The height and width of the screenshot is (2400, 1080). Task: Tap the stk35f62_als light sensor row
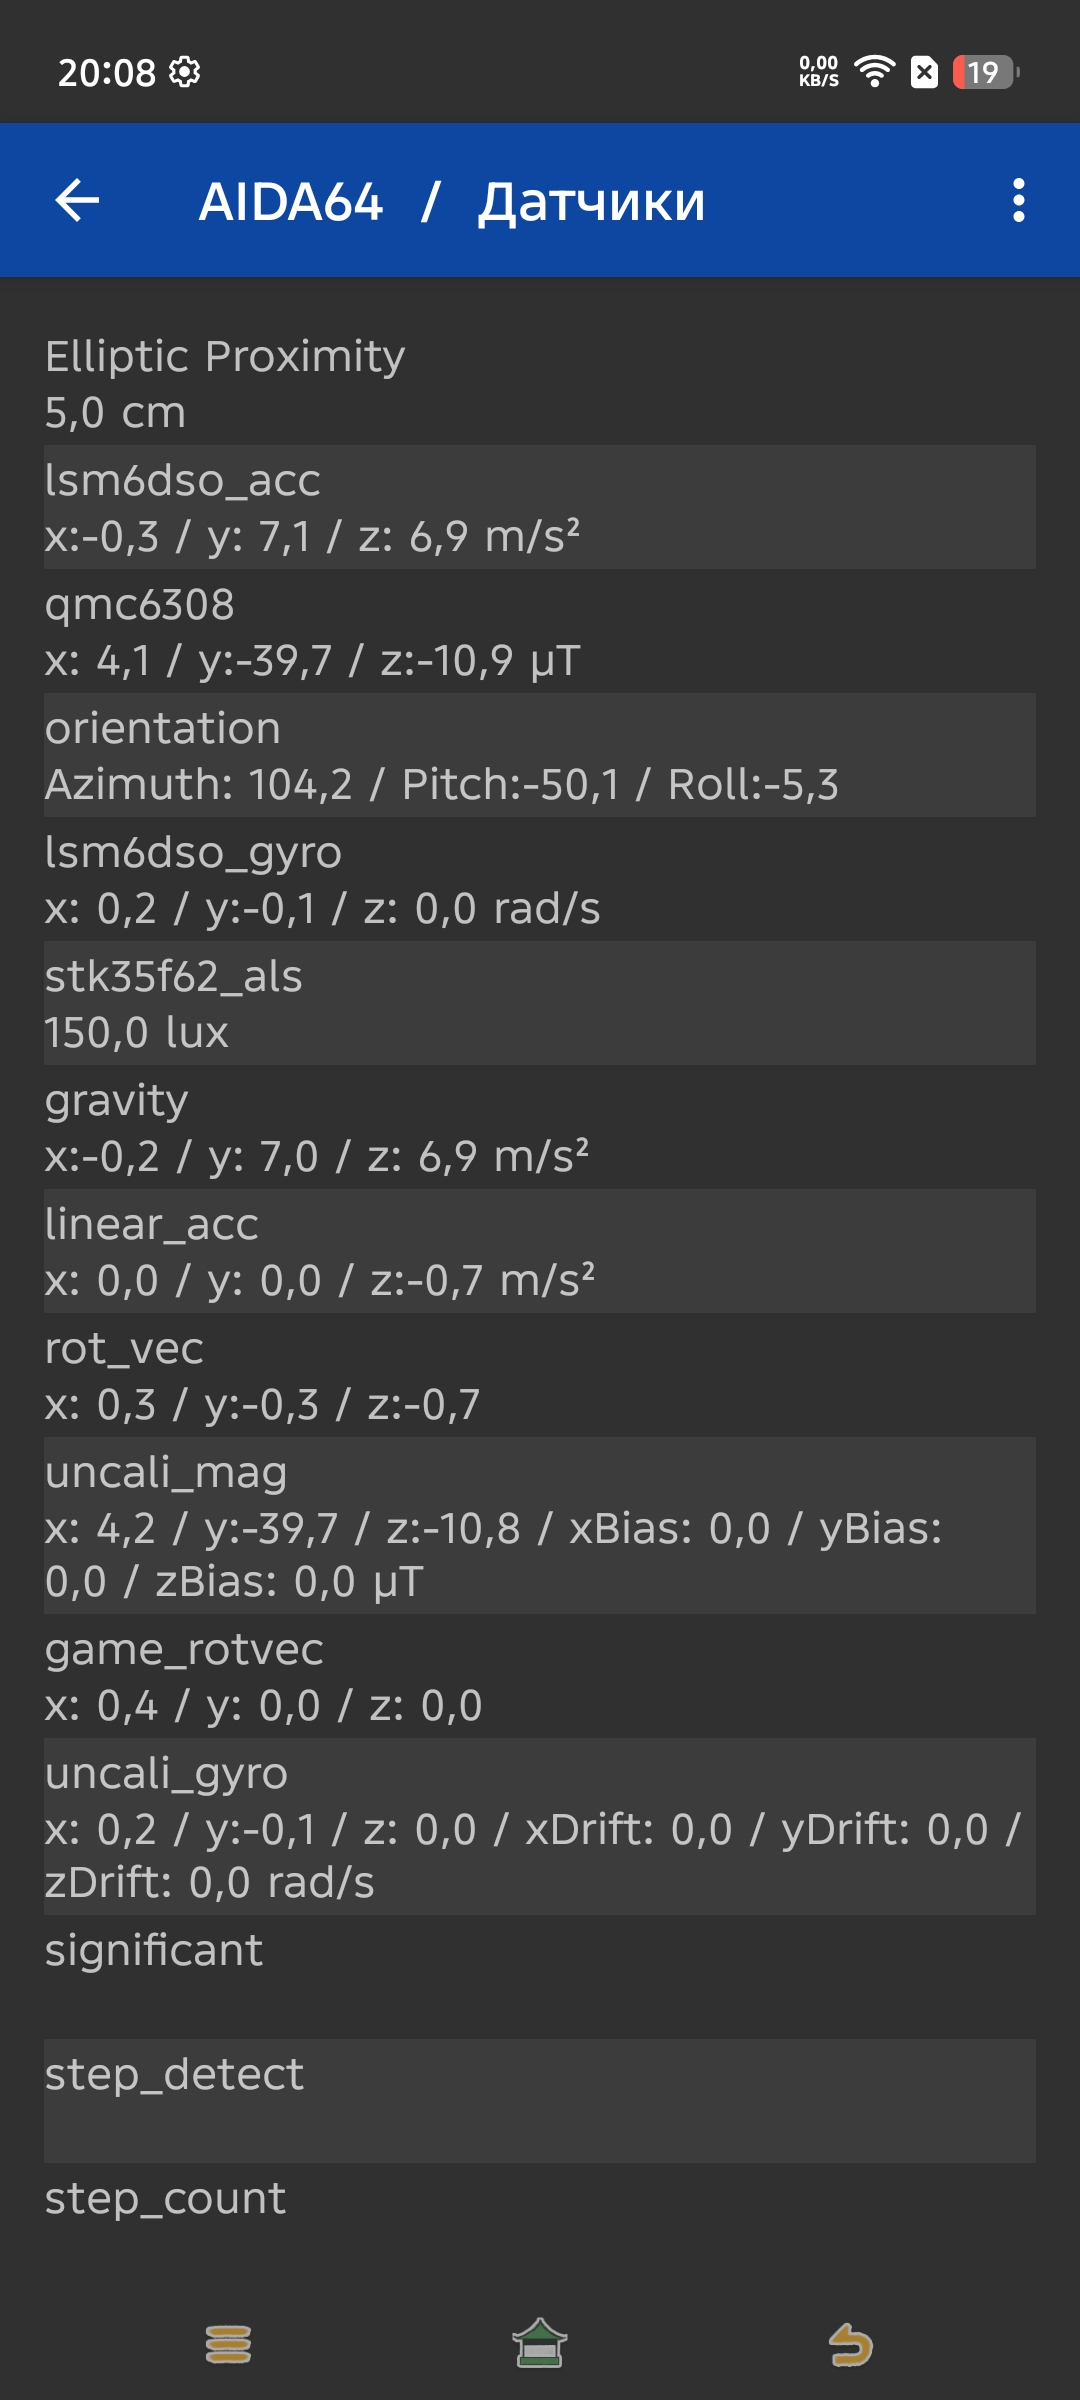point(540,1004)
